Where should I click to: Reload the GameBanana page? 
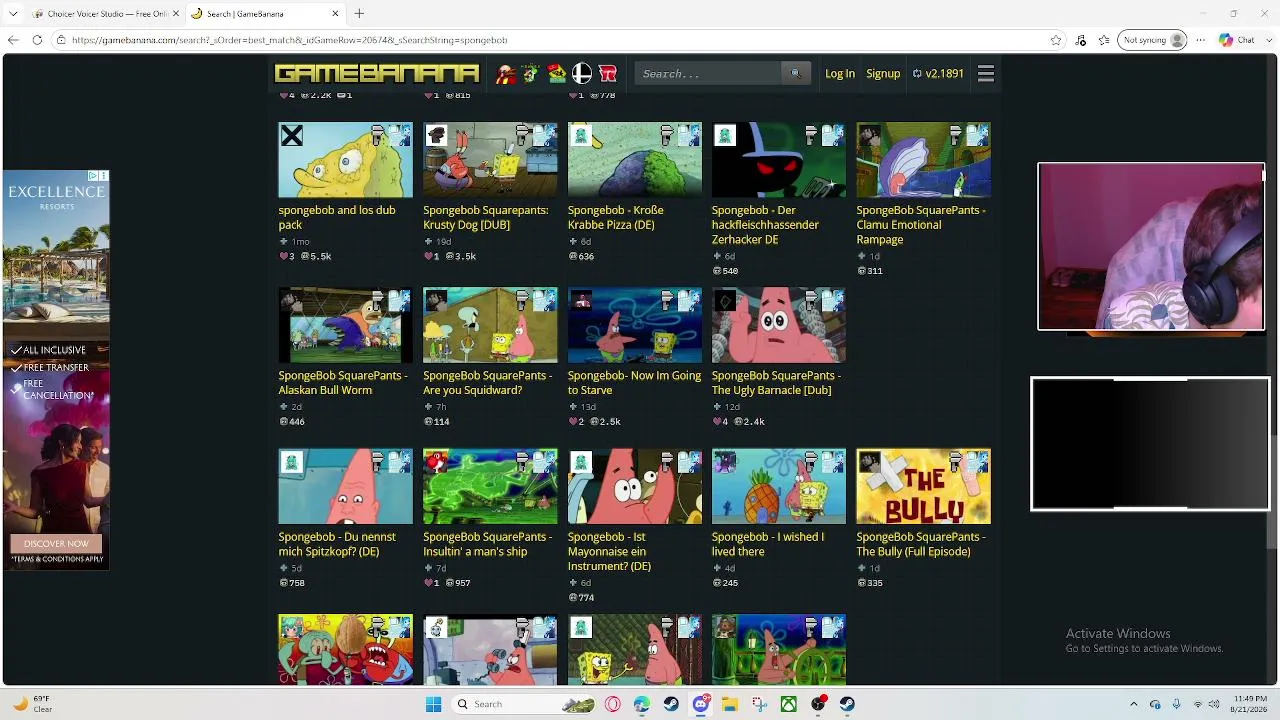click(x=37, y=40)
